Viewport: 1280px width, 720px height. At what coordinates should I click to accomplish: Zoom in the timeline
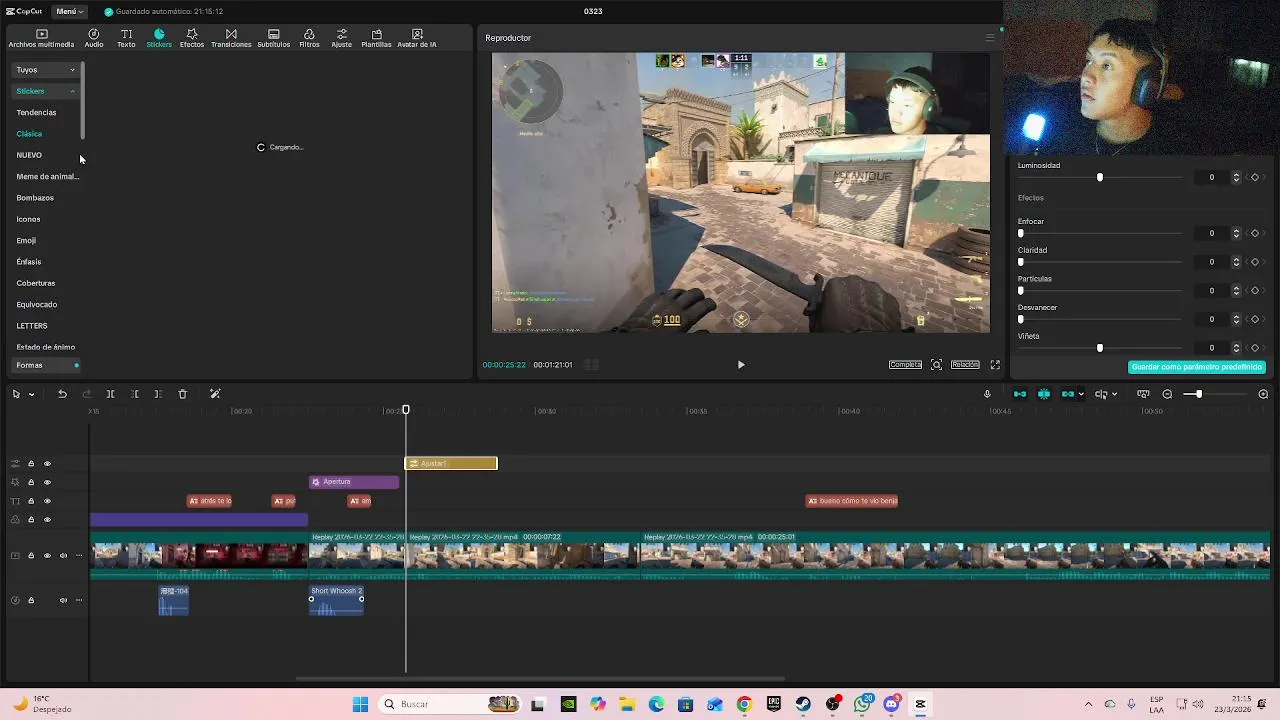[1263, 394]
